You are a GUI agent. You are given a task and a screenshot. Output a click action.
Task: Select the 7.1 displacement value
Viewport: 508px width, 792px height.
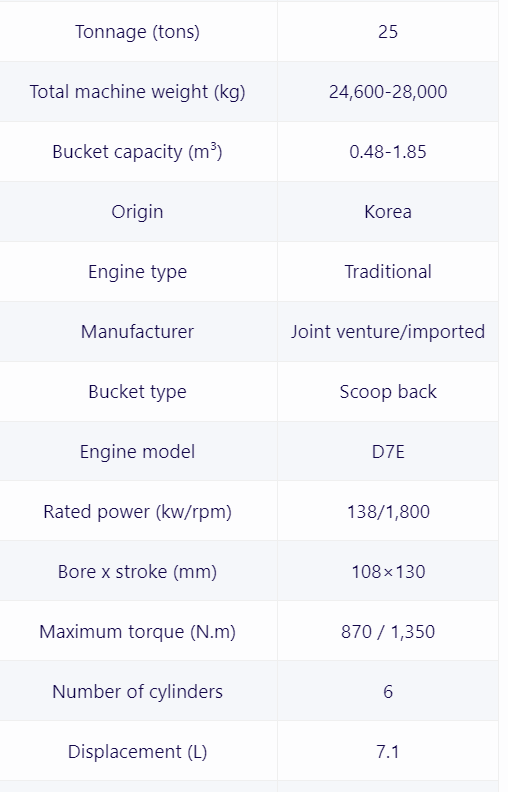388,752
